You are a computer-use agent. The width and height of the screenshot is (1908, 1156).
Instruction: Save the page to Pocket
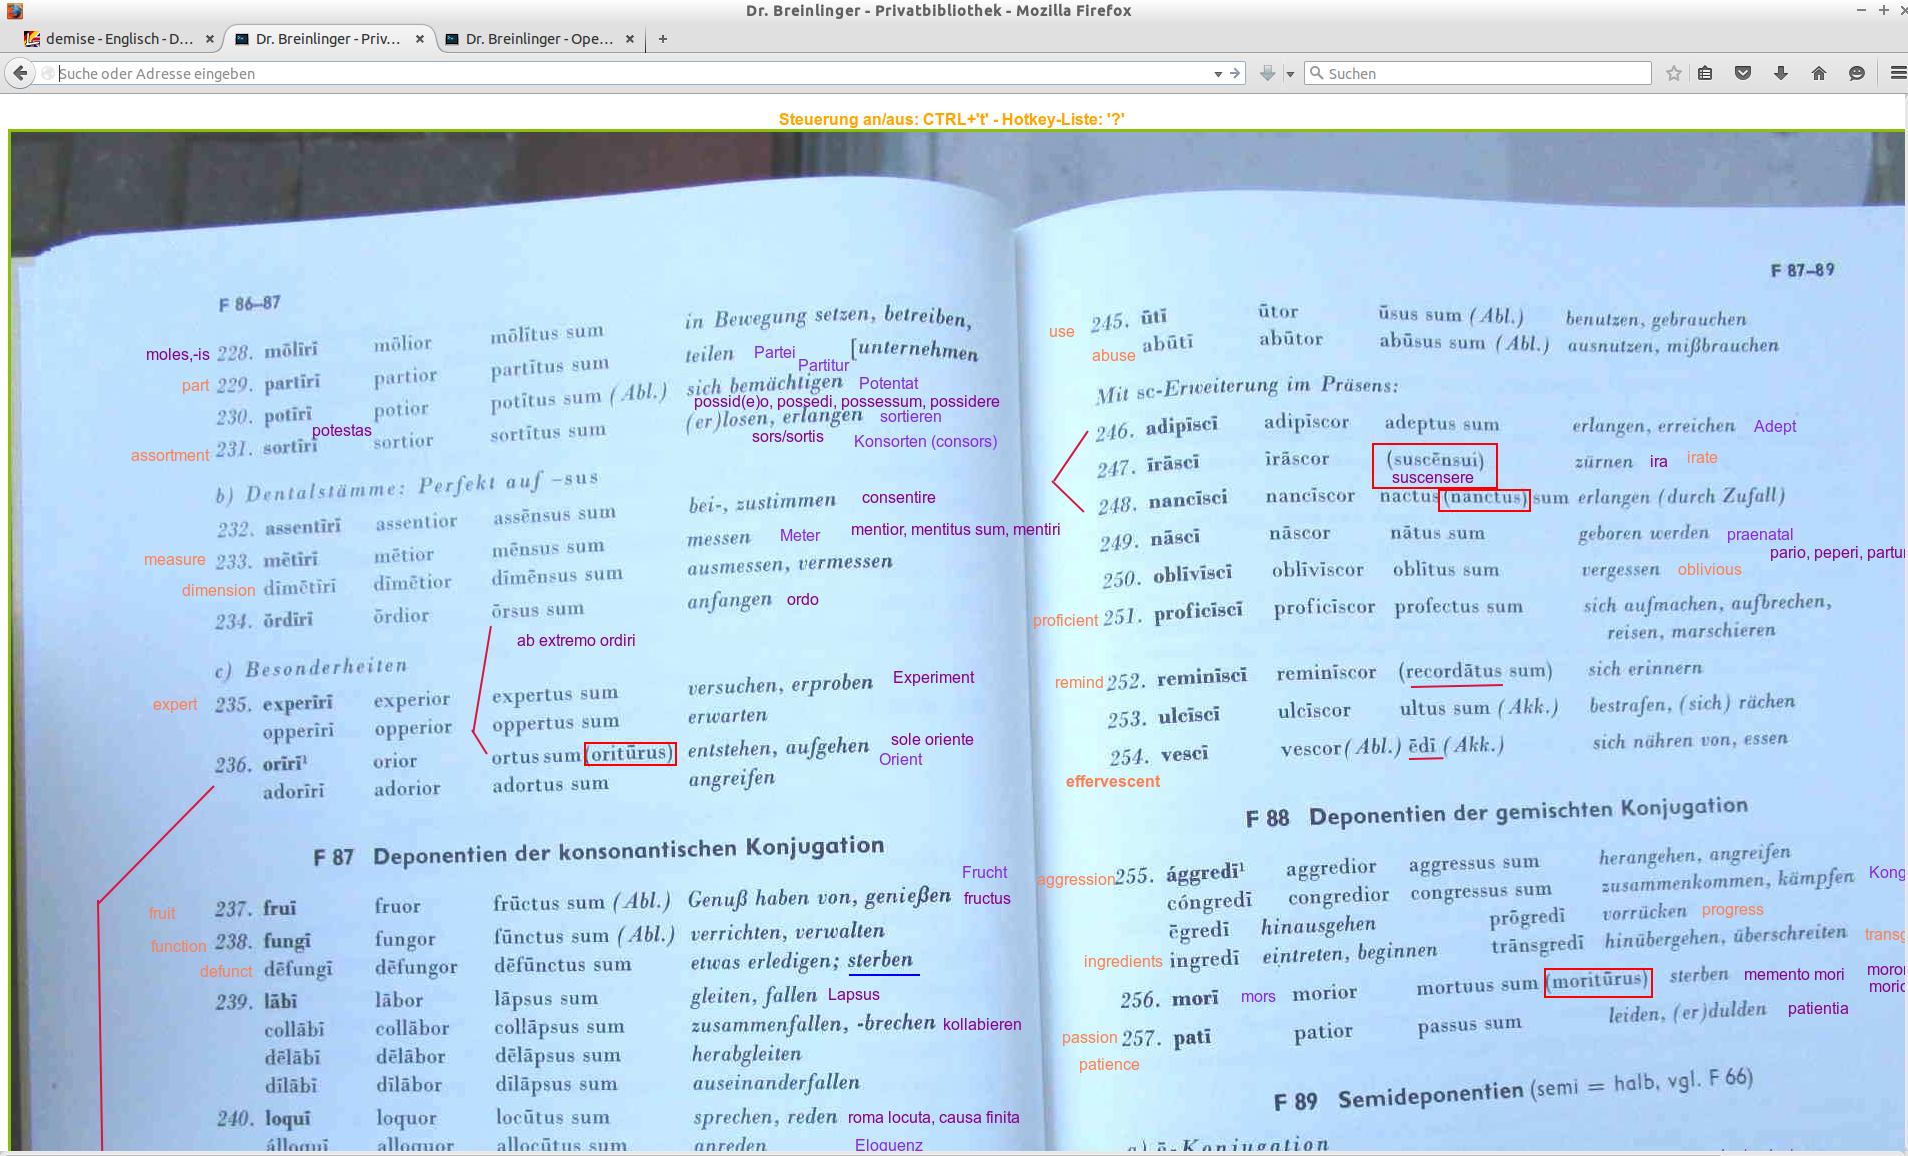pos(1743,73)
